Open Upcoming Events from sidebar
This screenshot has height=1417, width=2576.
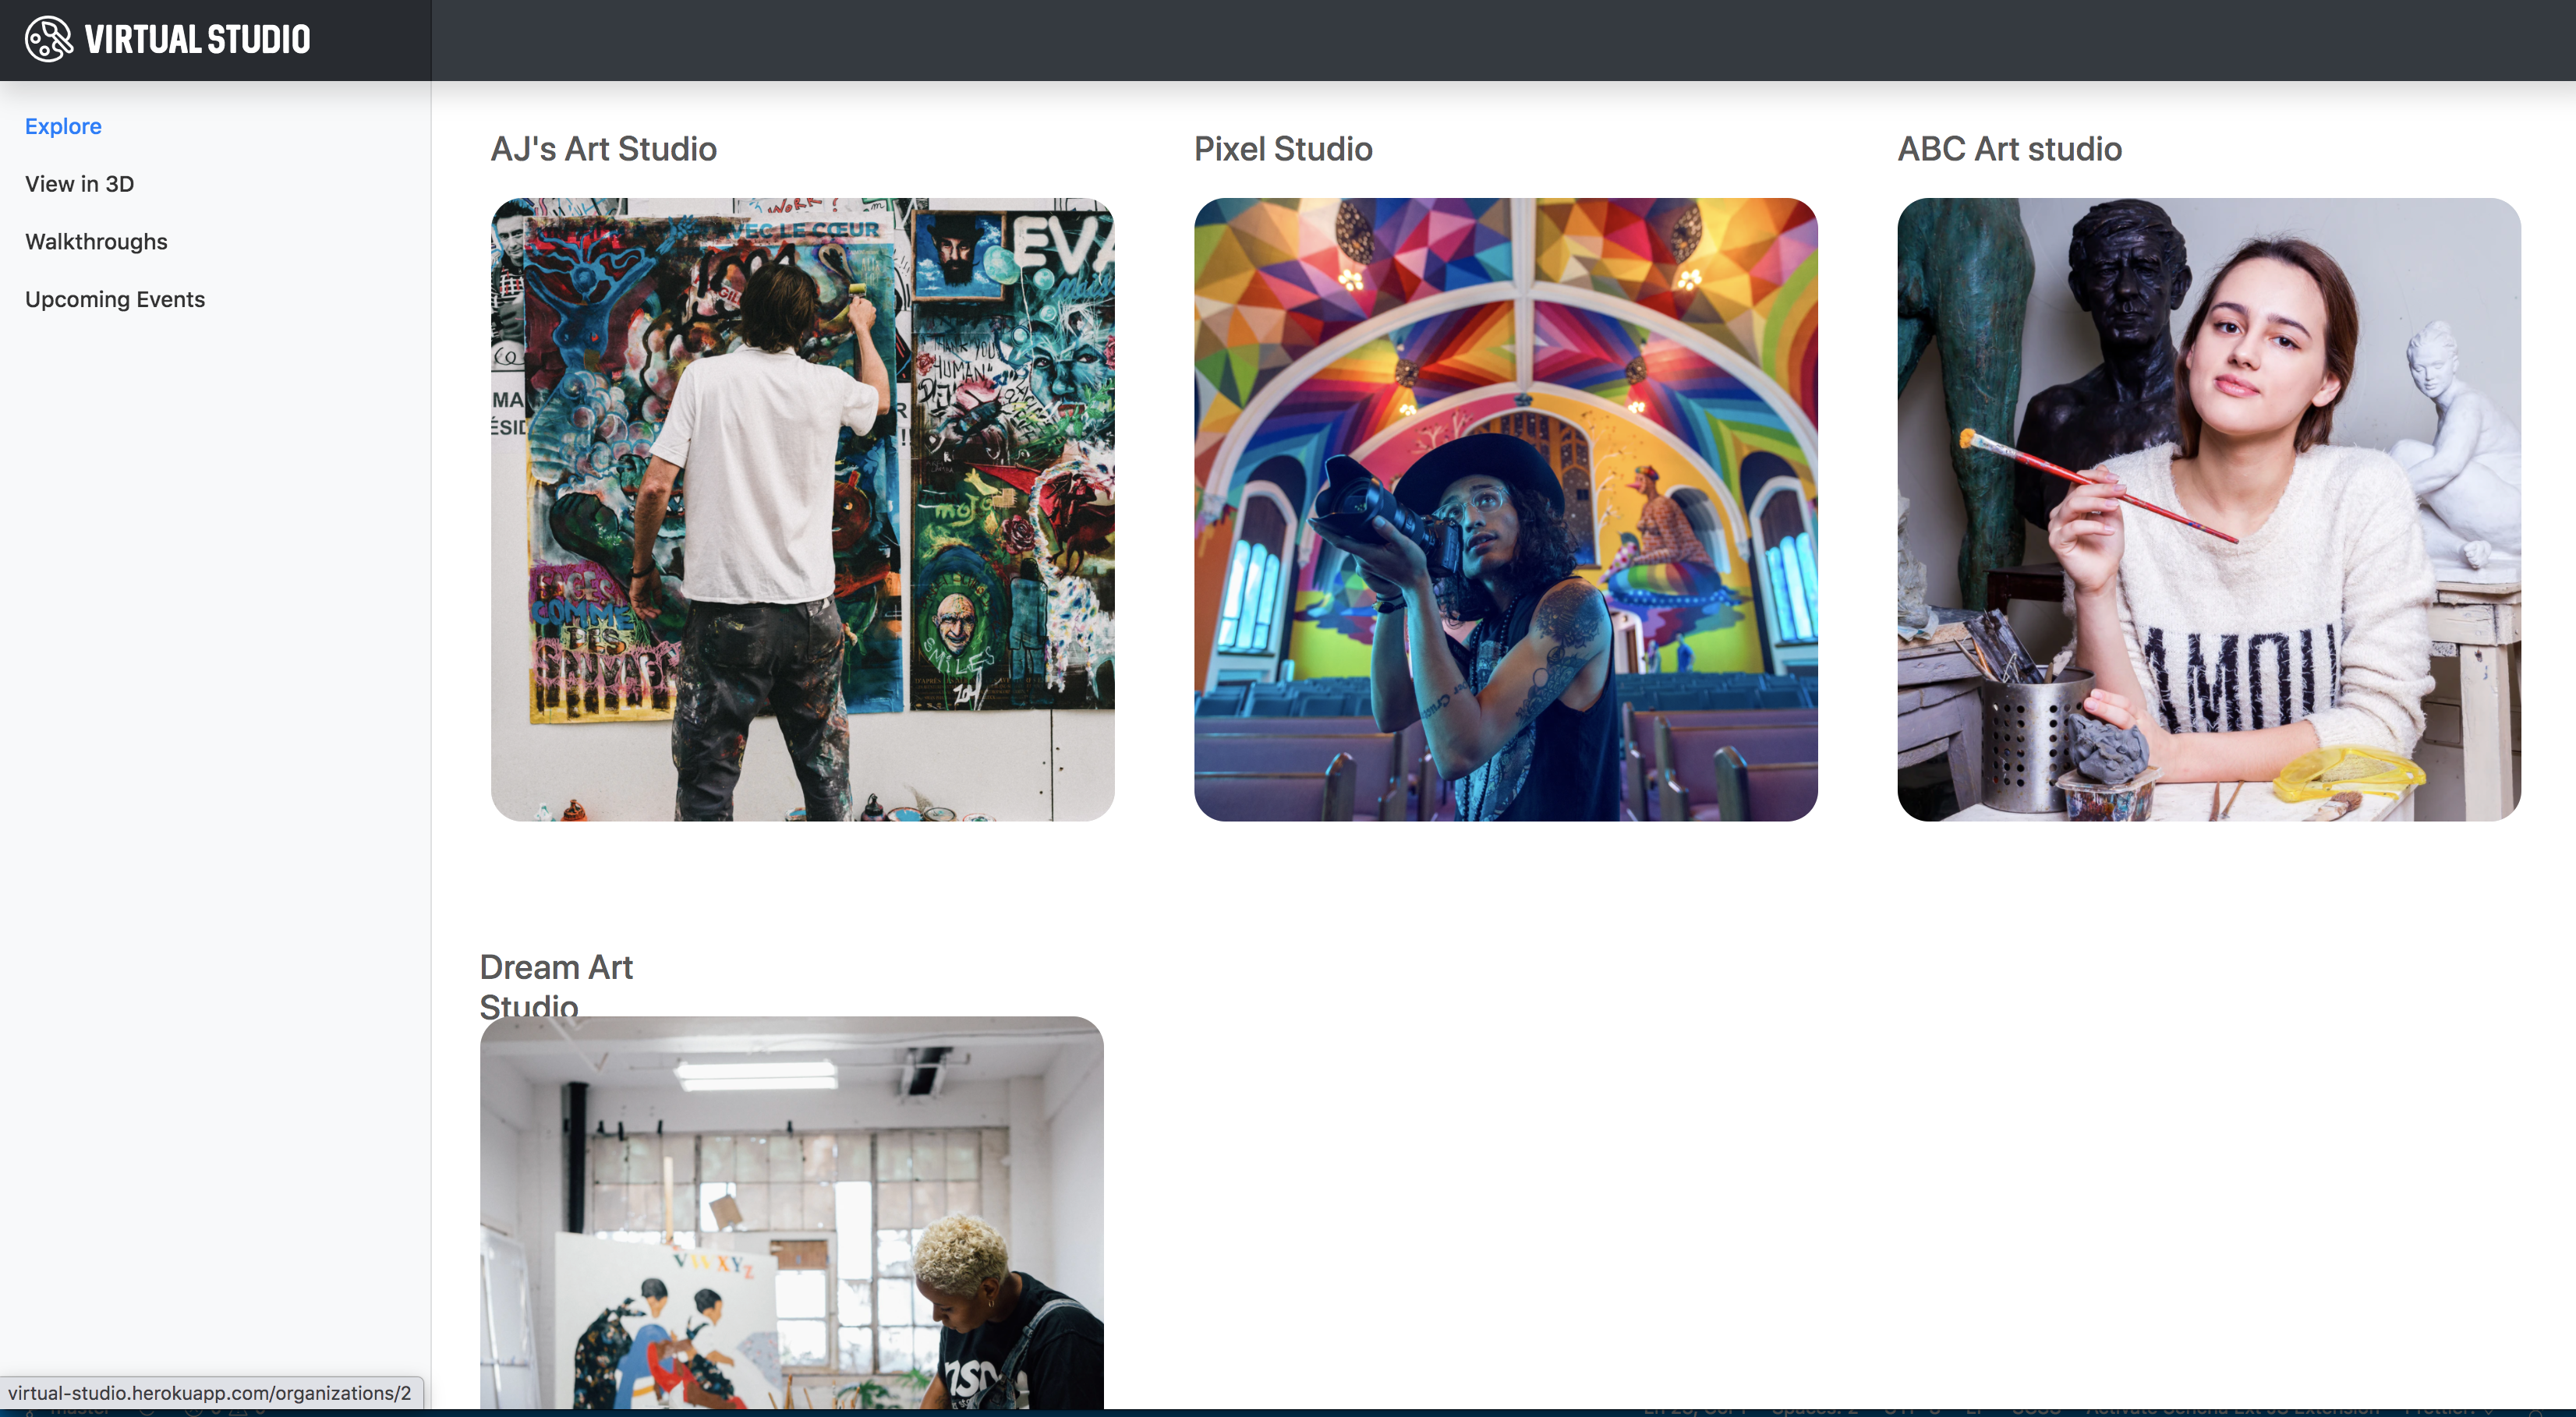115,300
